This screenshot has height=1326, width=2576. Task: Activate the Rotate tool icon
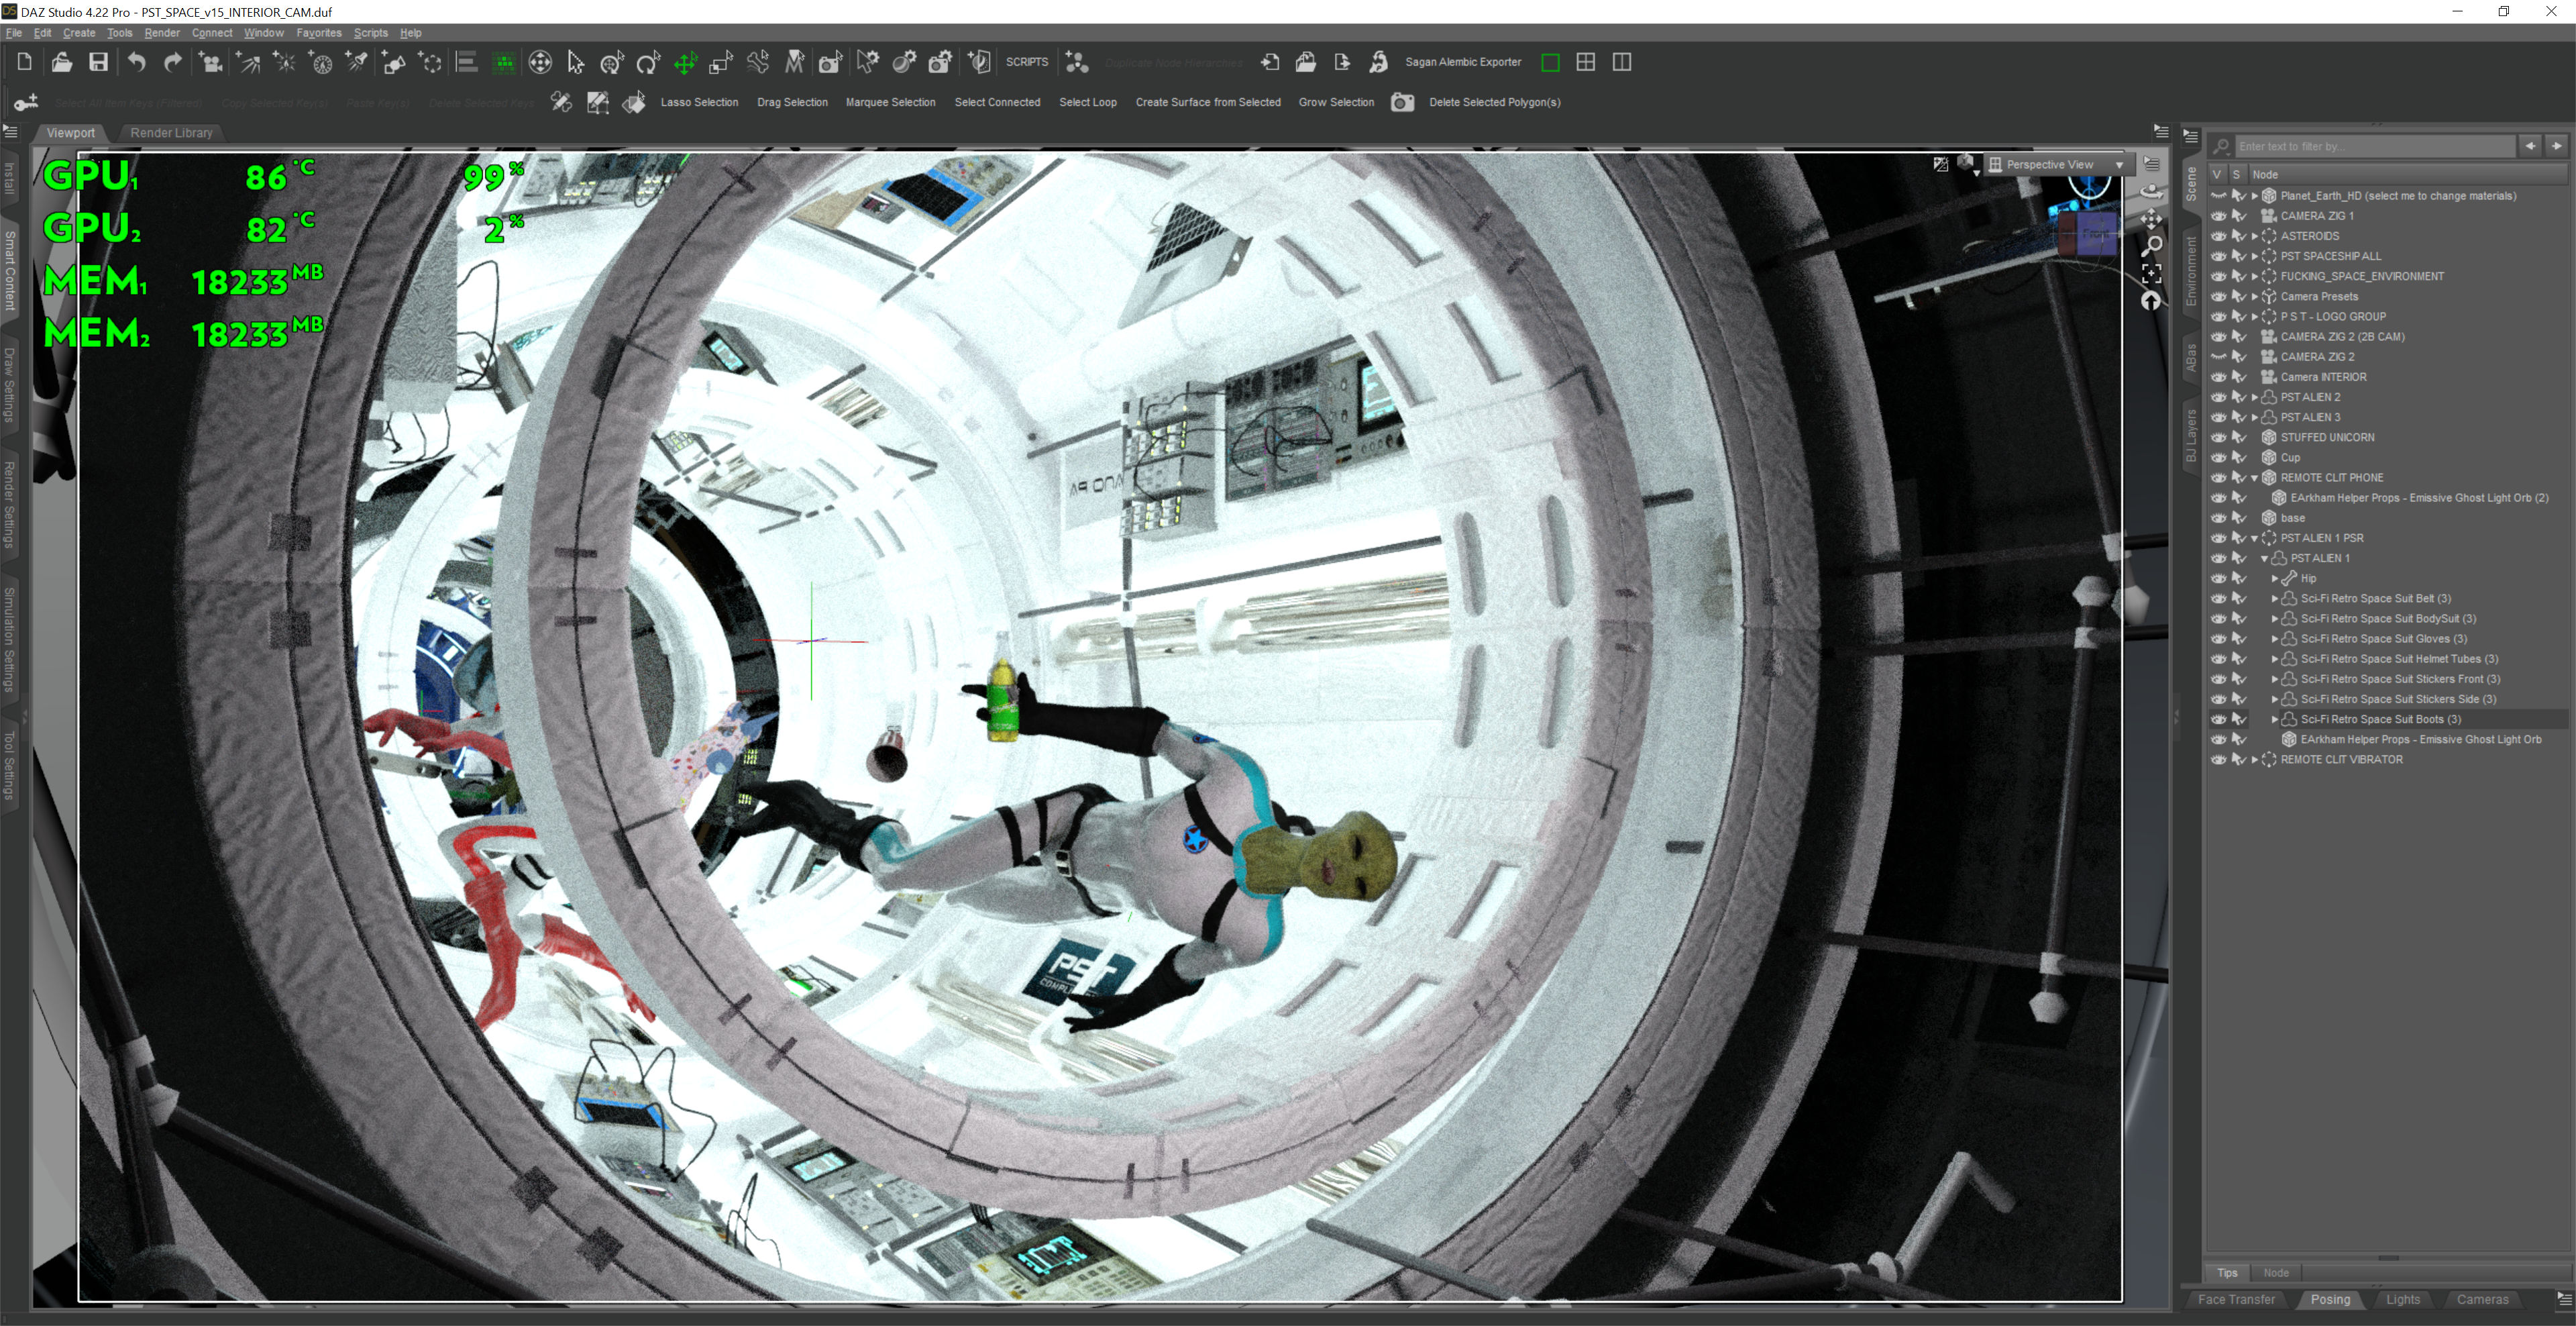pyautogui.click(x=648, y=63)
